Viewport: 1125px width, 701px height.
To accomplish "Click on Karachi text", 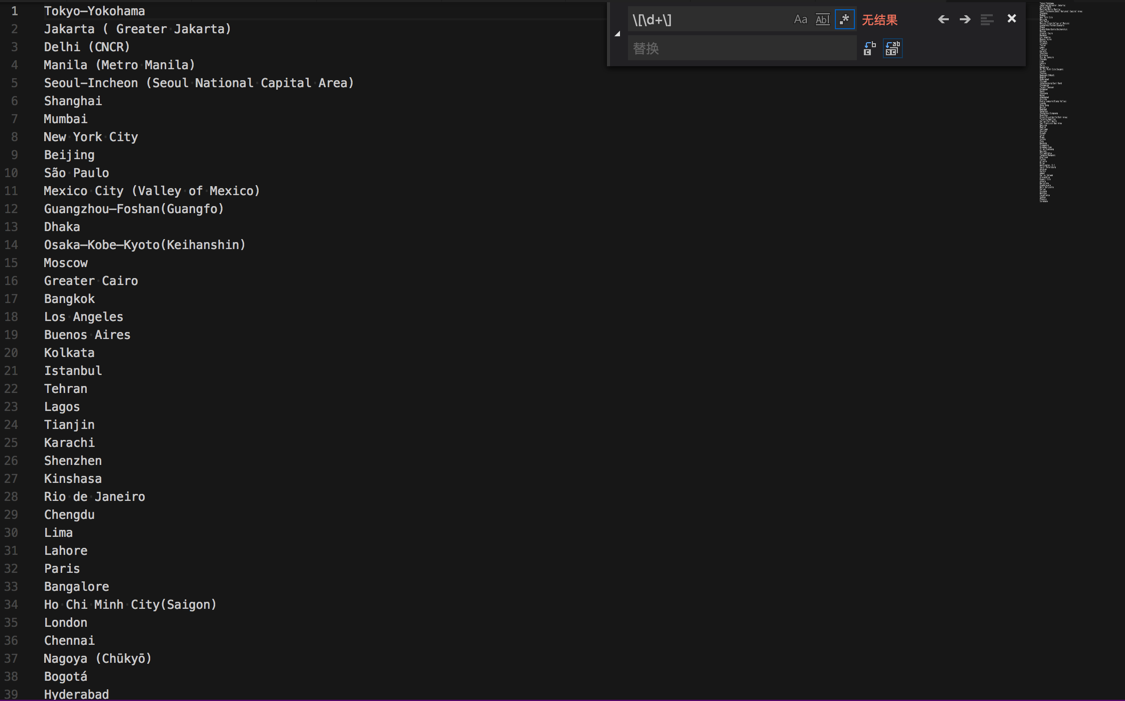I will click(x=69, y=442).
